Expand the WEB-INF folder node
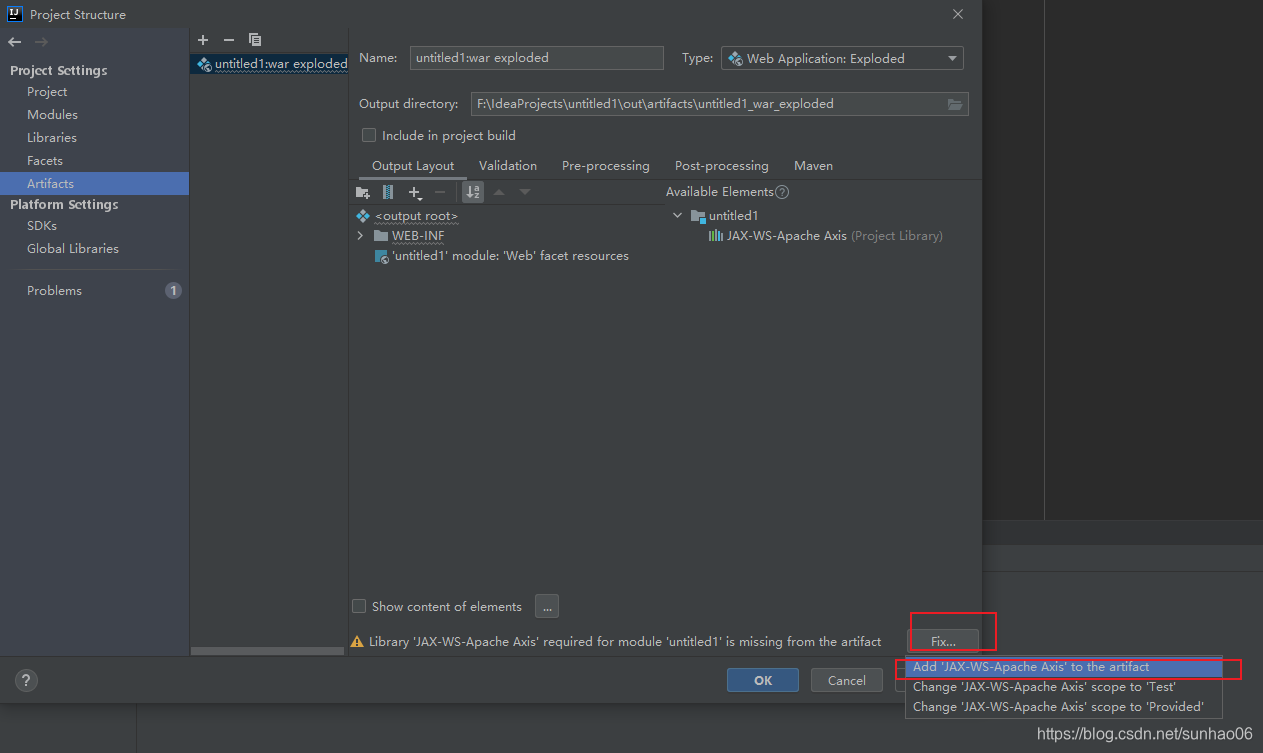This screenshot has height=753, width=1263. point(360,236)
